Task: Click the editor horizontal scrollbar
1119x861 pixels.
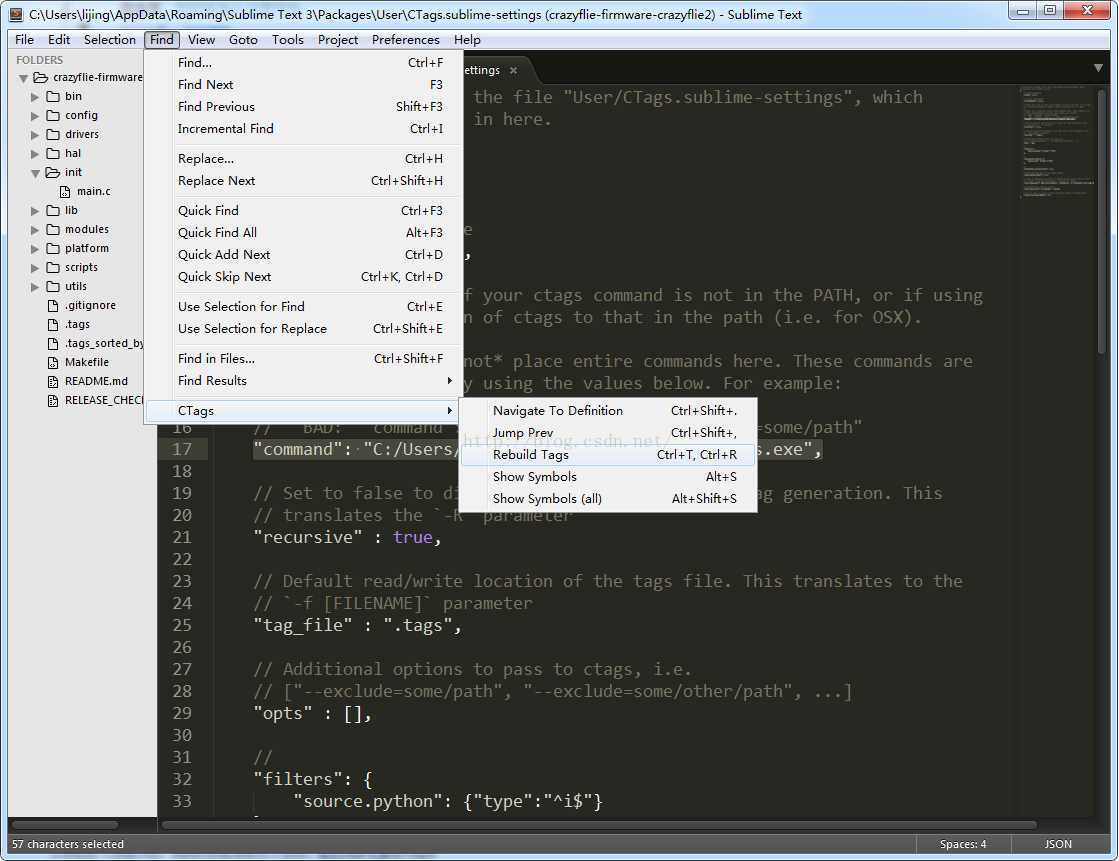Action: point(599,825)
